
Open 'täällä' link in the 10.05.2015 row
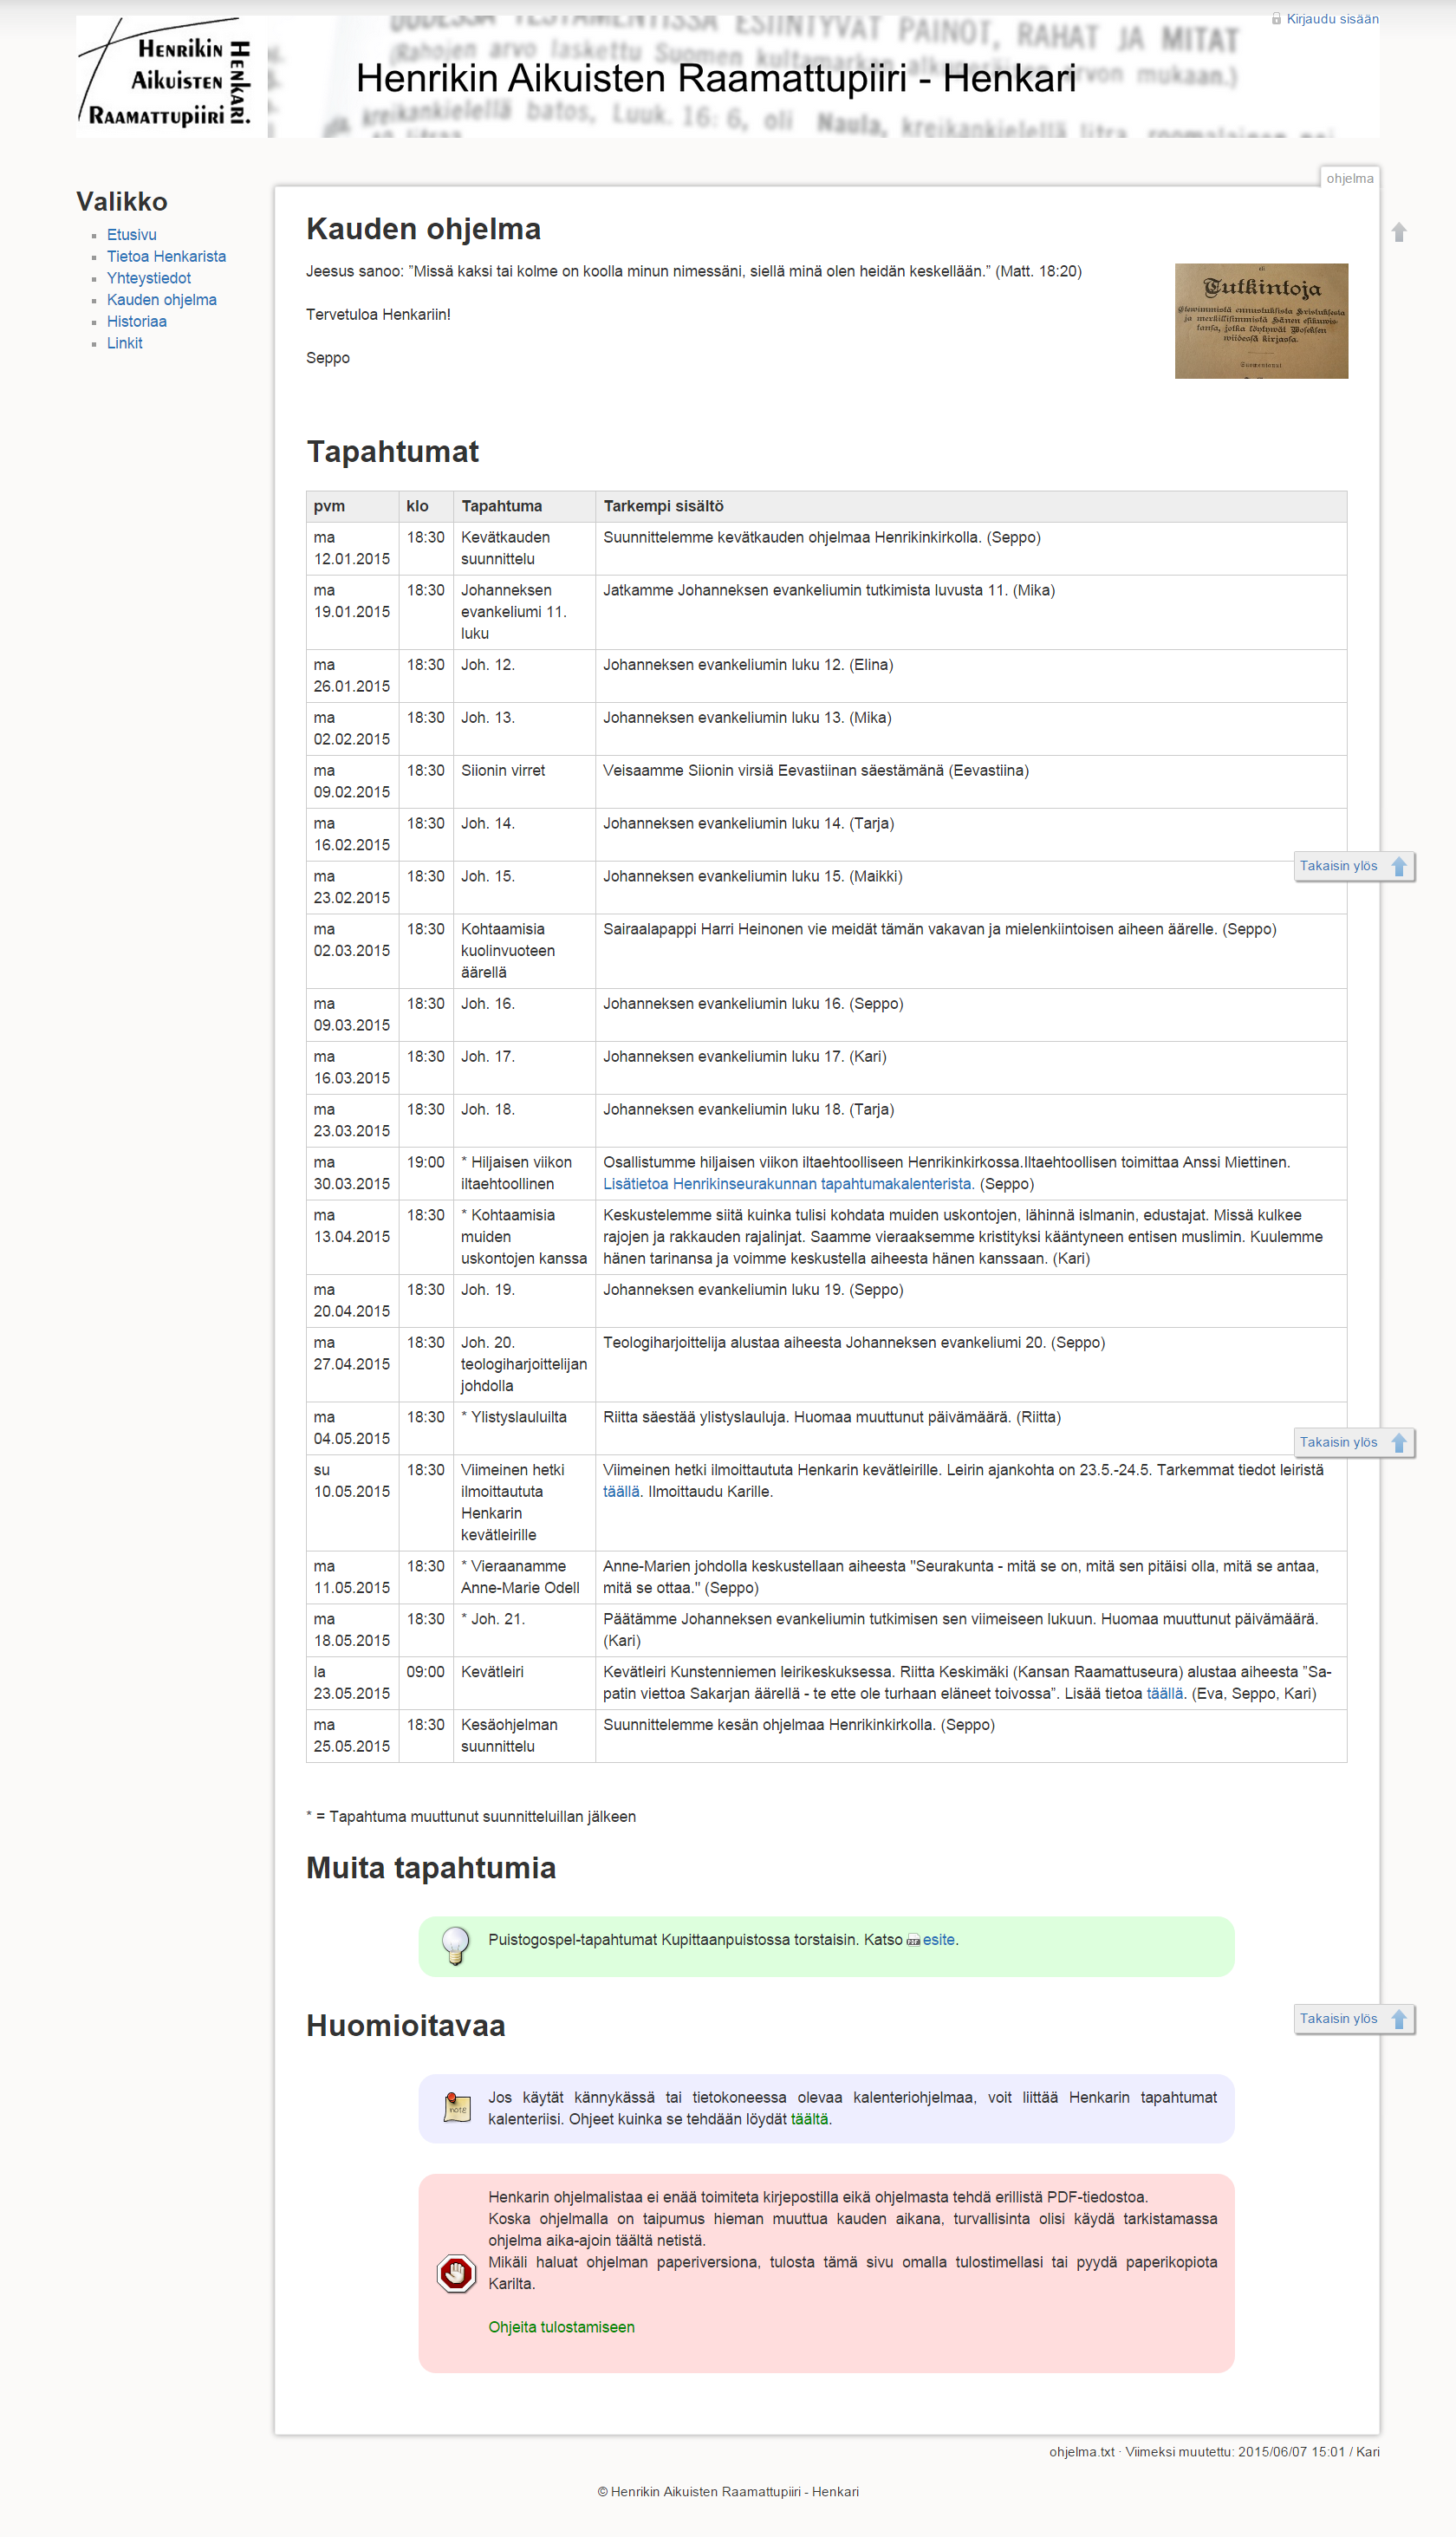coord(621,1492)
